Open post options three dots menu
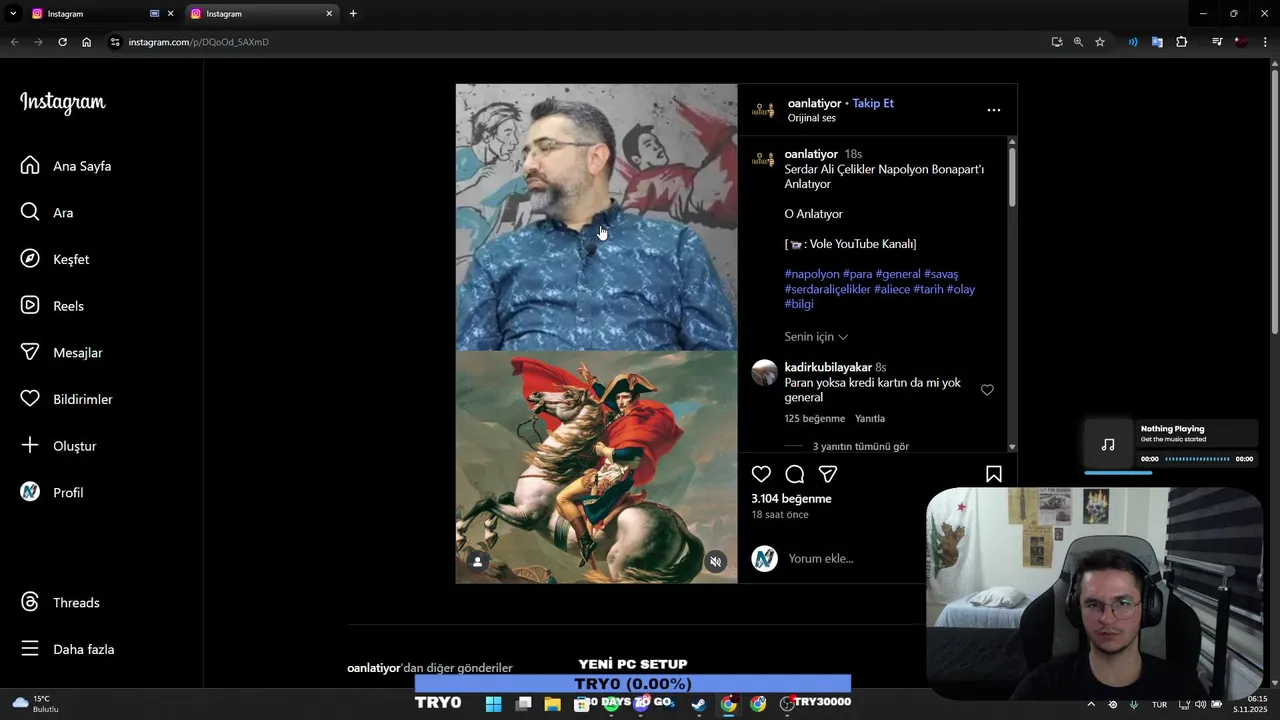The image size is (1280, 720). [993, 110]
